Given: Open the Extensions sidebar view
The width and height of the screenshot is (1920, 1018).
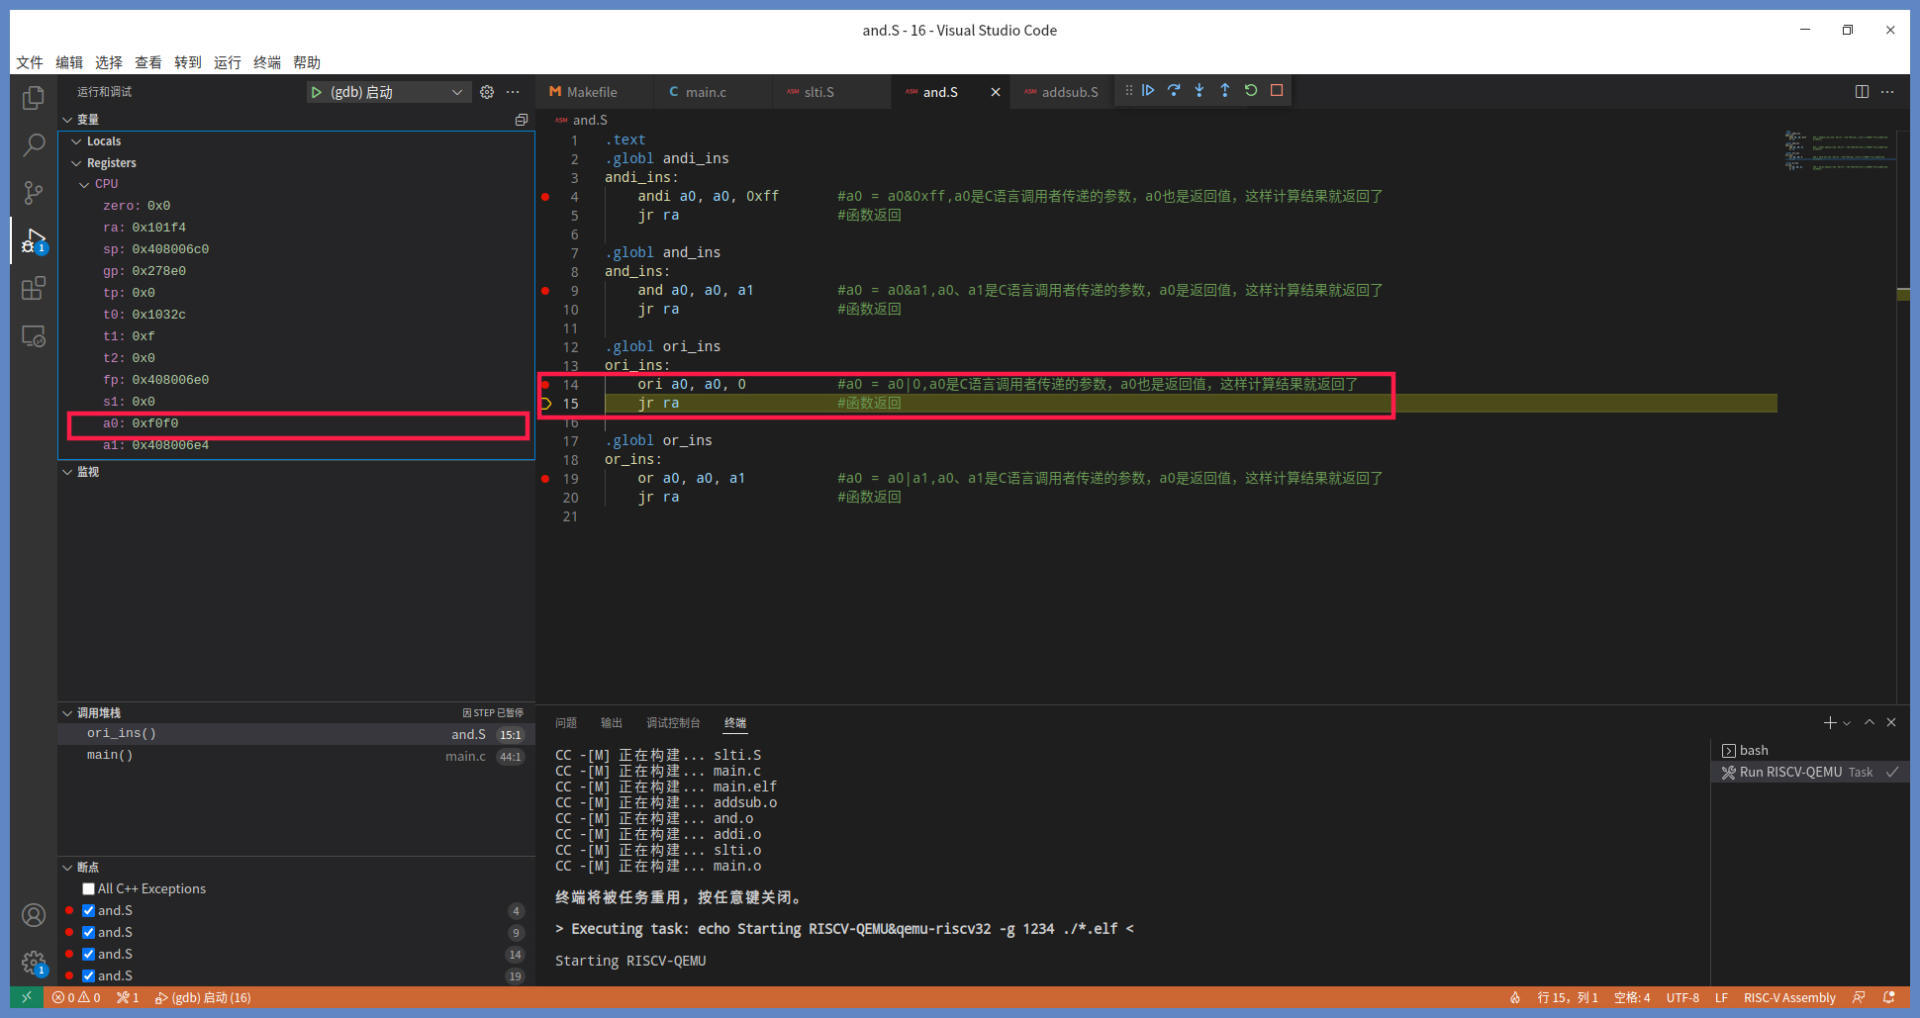Looking at the screenshot, I should click(33, 289).
